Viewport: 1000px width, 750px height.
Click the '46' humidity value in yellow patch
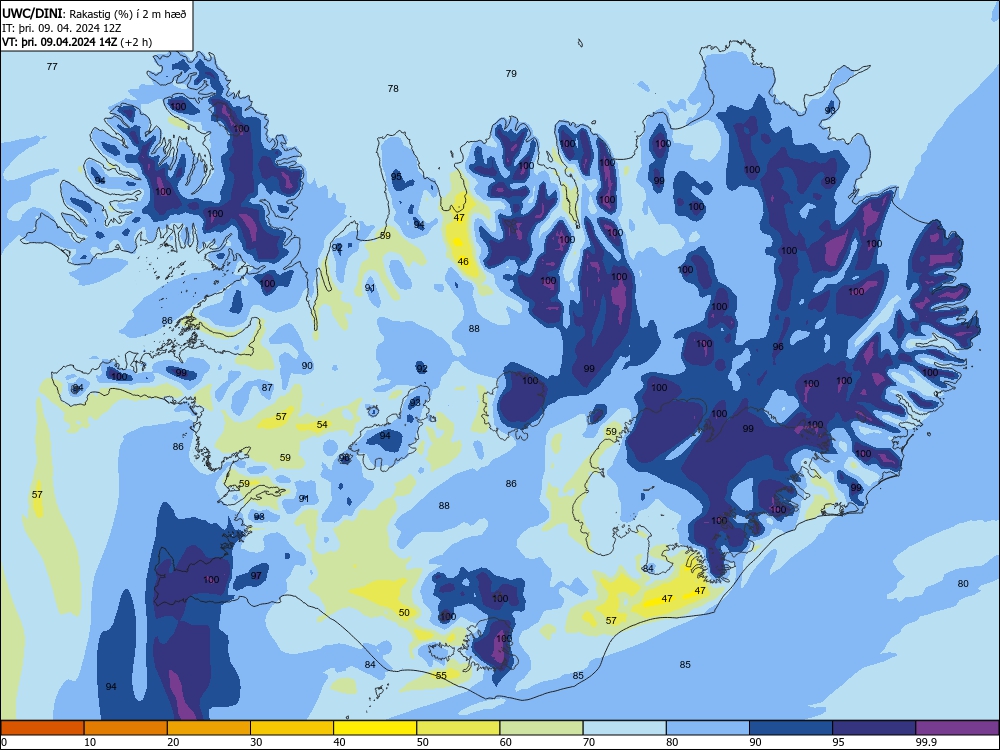coord(463,261)
